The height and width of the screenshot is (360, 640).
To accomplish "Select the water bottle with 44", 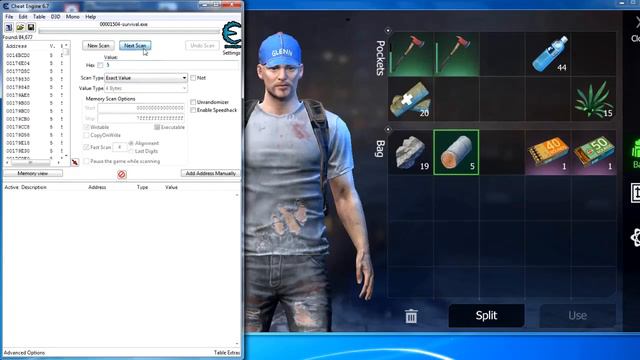I will click(x=548, y=54).
